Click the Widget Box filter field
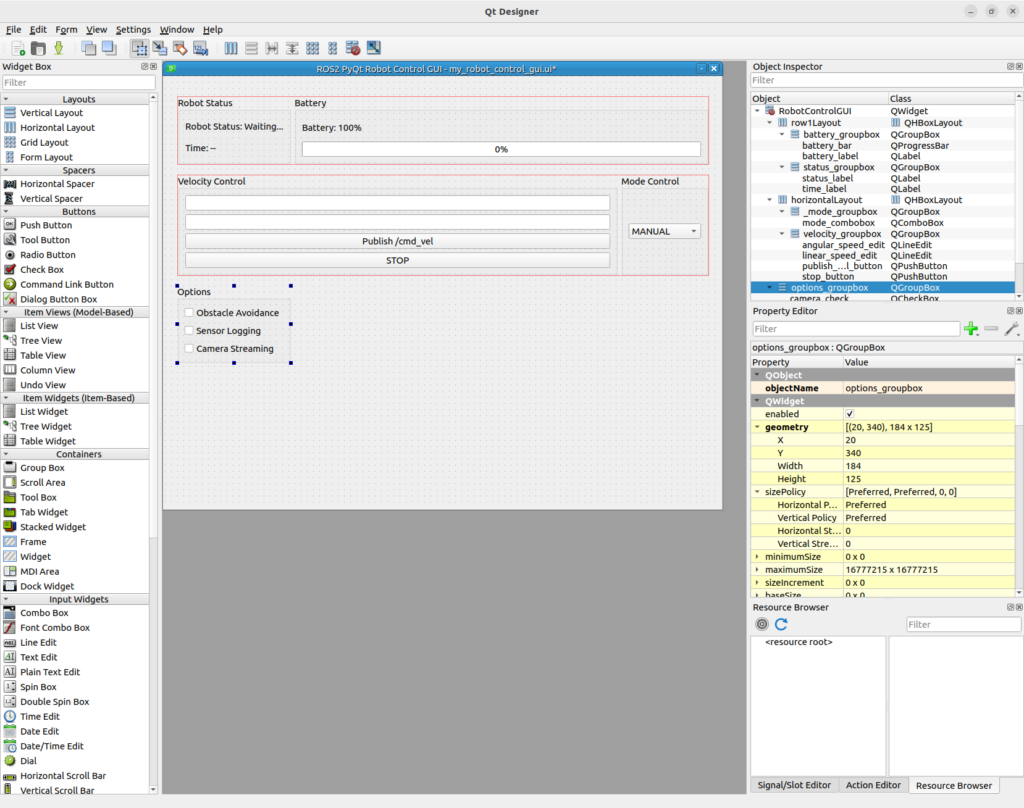 [78, 82]
